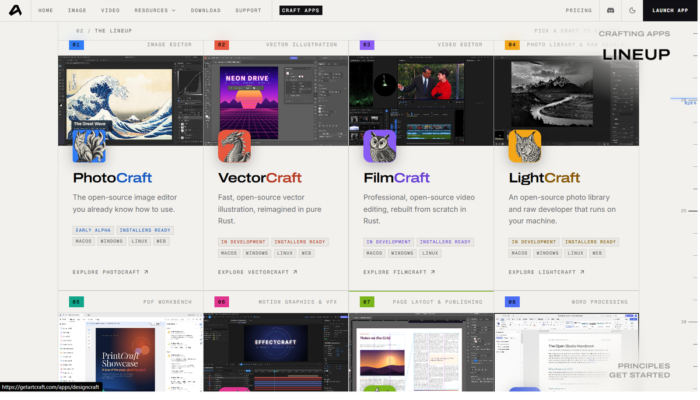This screenshot has height=400, width=700.
Task: Click PhotoCraft Installers Ready tag
Action: (145, 230)
